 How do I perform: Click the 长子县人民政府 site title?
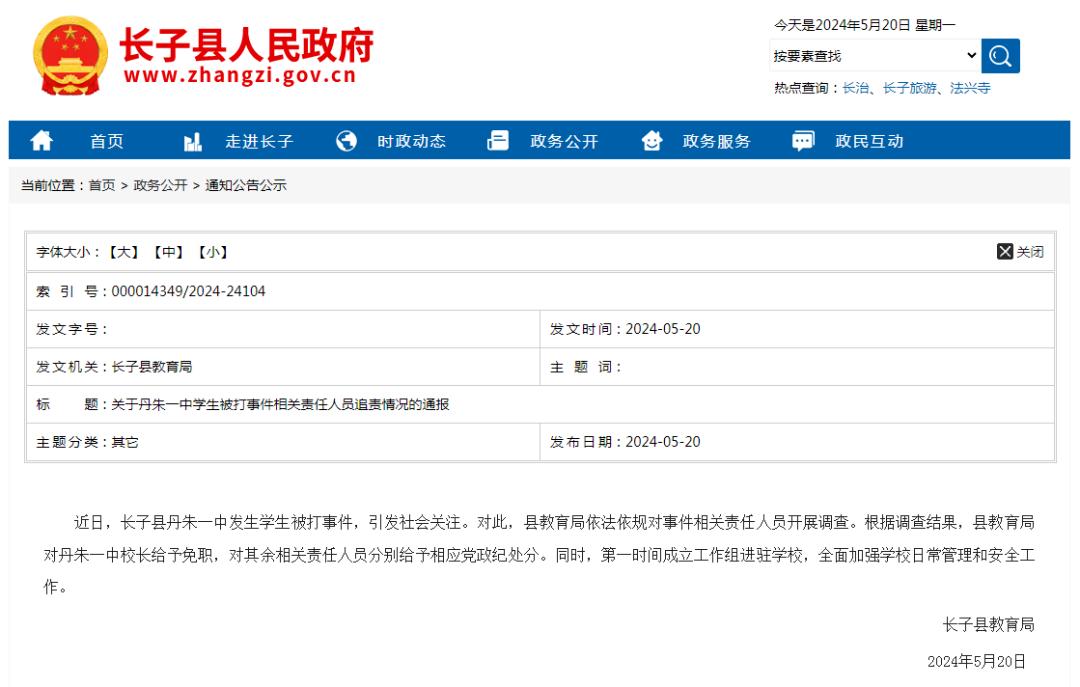click(x=247, y=45)
